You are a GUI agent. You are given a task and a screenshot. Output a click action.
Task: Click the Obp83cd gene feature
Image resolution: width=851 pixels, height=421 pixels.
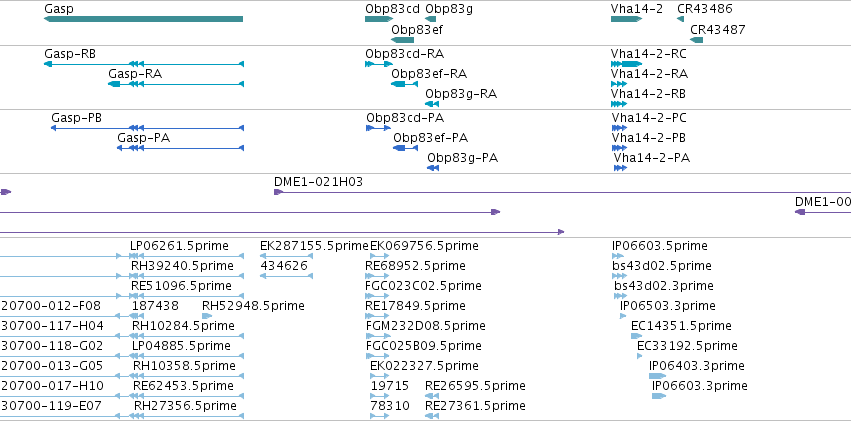pyautogui.click(x=379, y=19)
